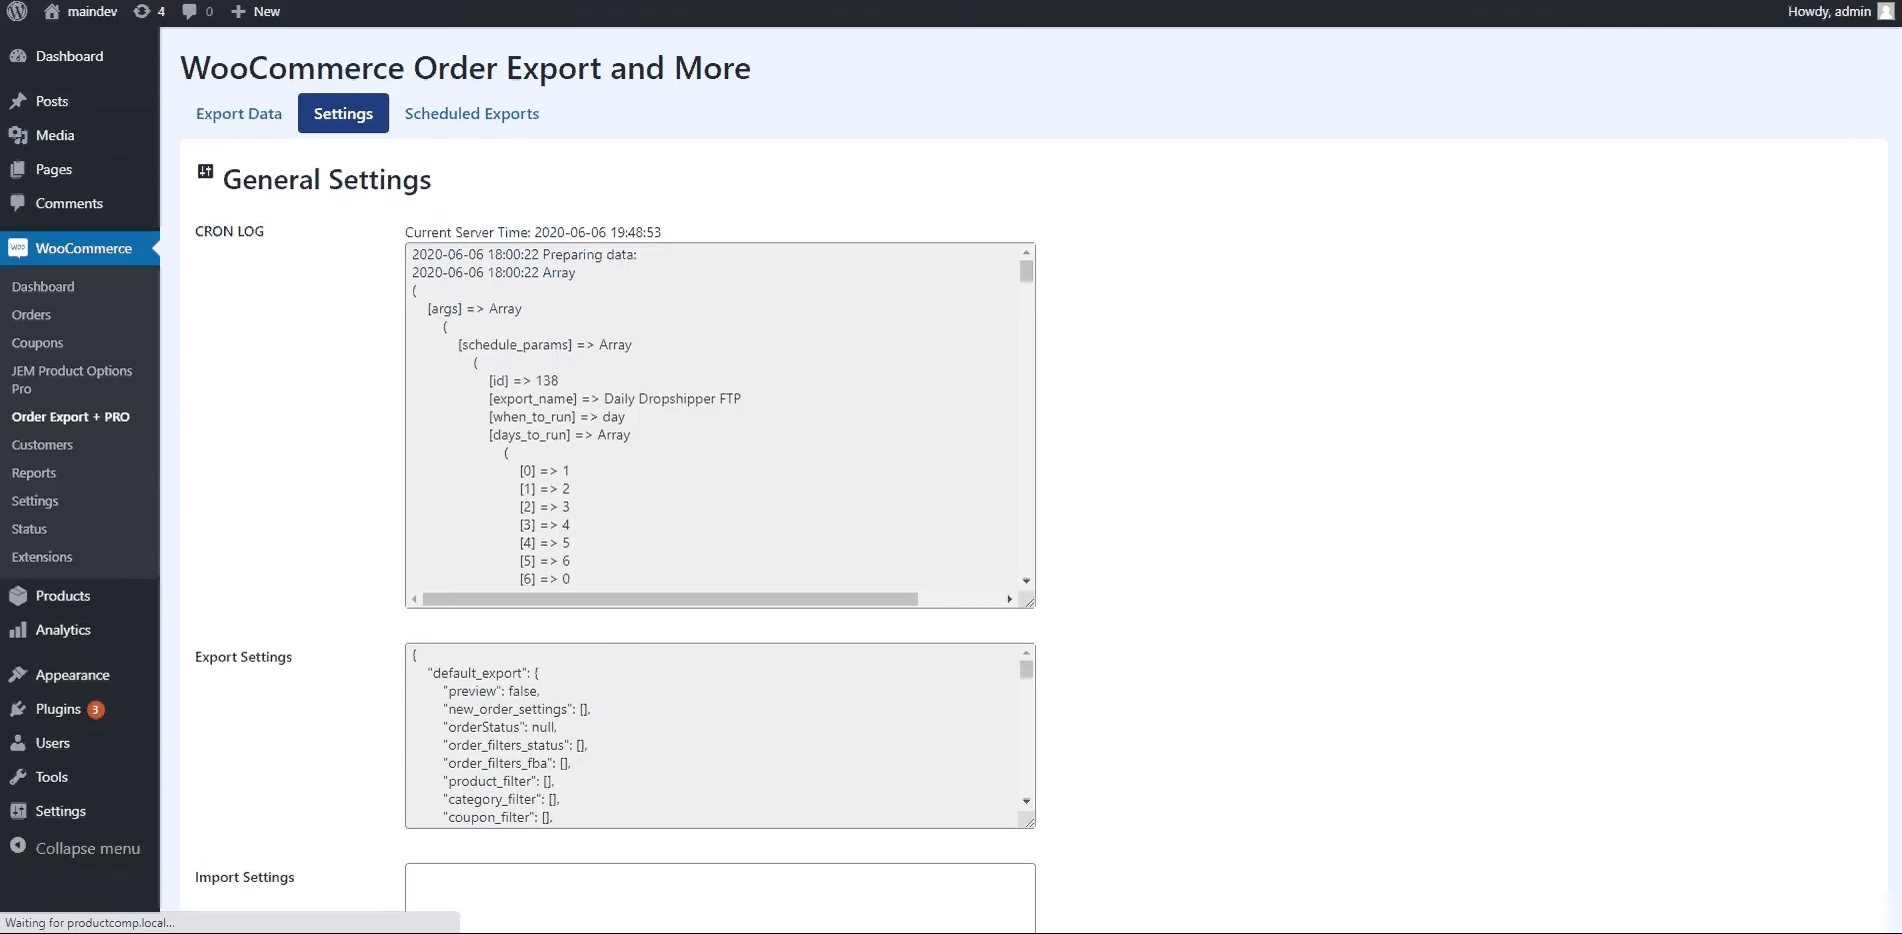Select the Settings tab

pyautogui.click(x=343, y=113)
